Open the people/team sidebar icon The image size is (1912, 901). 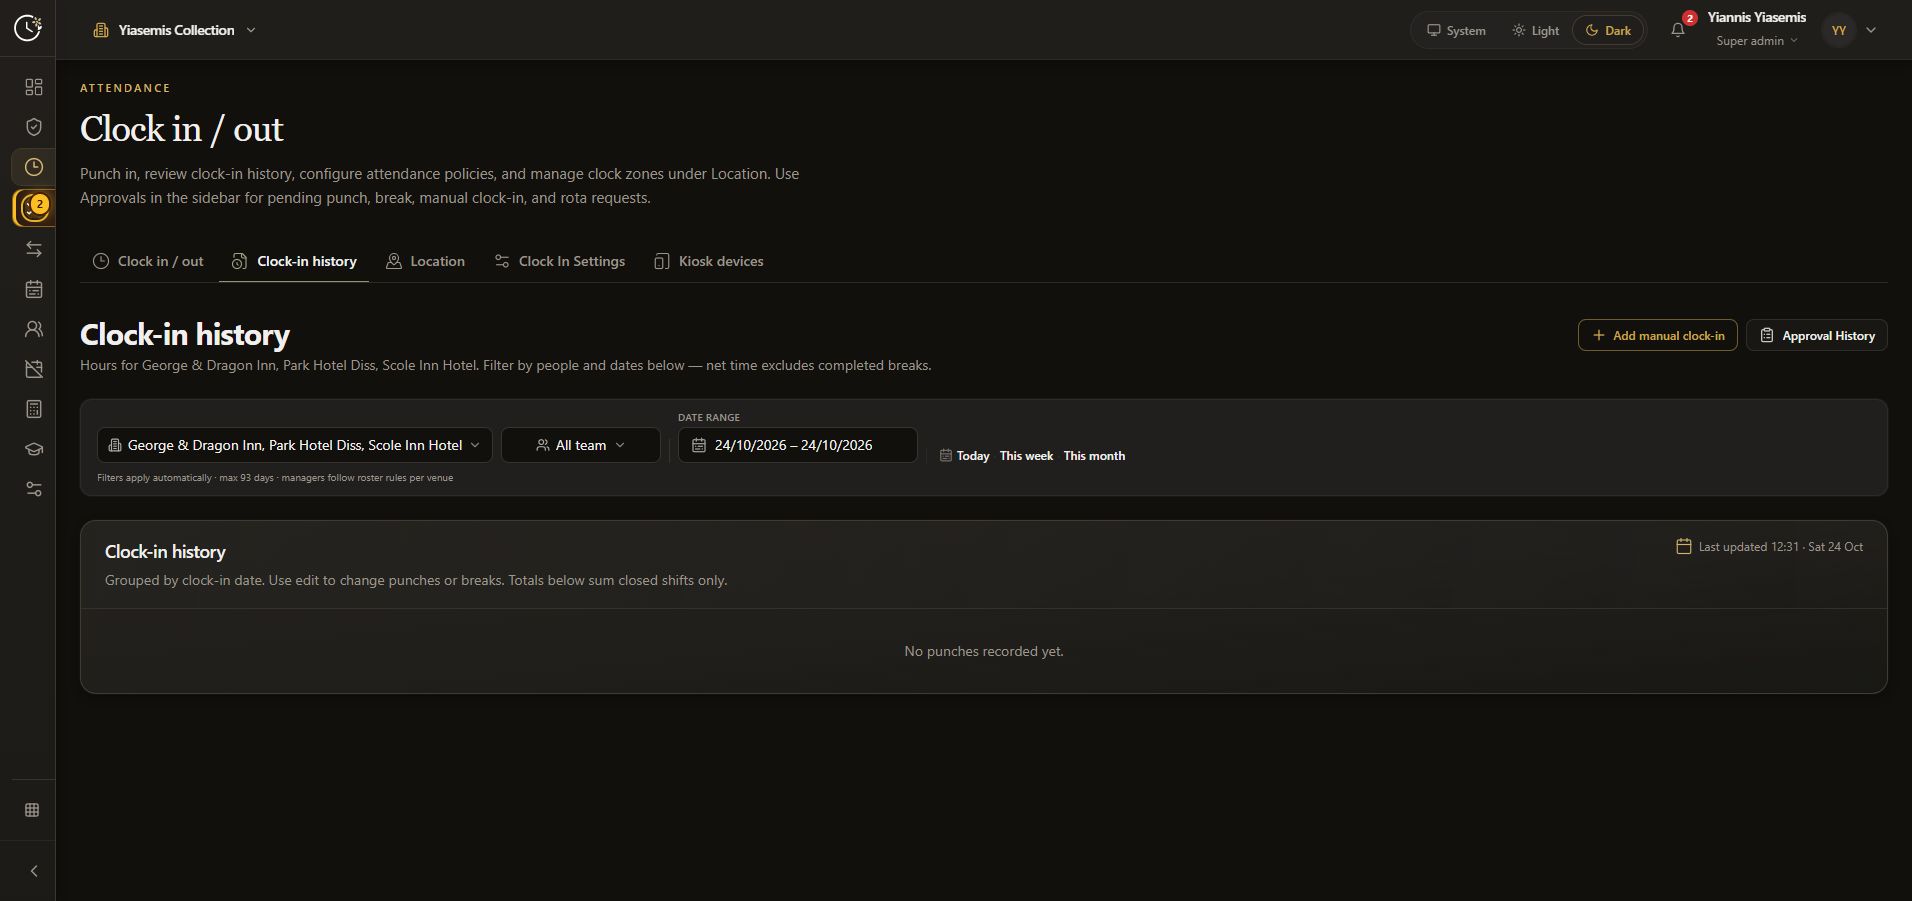34,329
